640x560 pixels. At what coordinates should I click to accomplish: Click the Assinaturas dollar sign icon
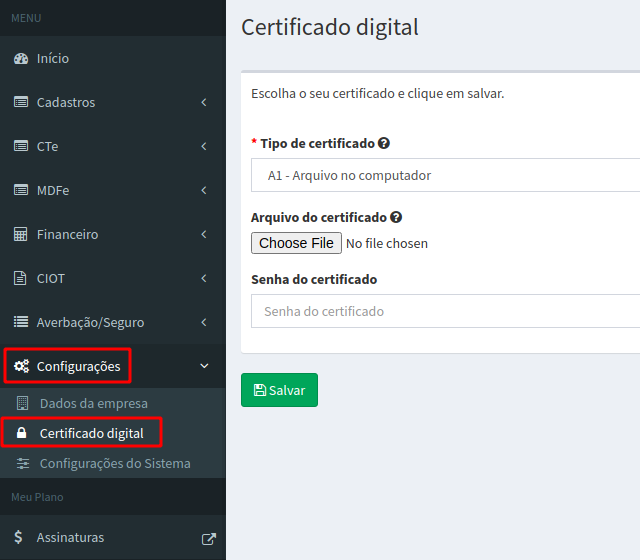(20, 537)
